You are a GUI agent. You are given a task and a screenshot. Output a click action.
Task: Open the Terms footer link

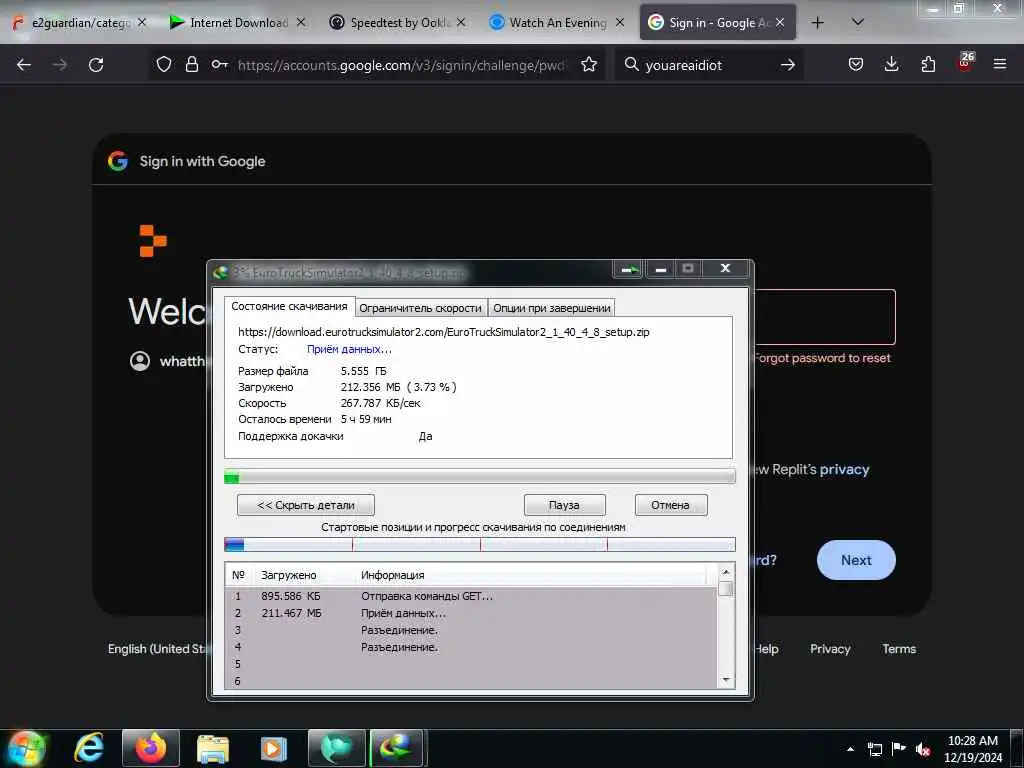(899, 648)
